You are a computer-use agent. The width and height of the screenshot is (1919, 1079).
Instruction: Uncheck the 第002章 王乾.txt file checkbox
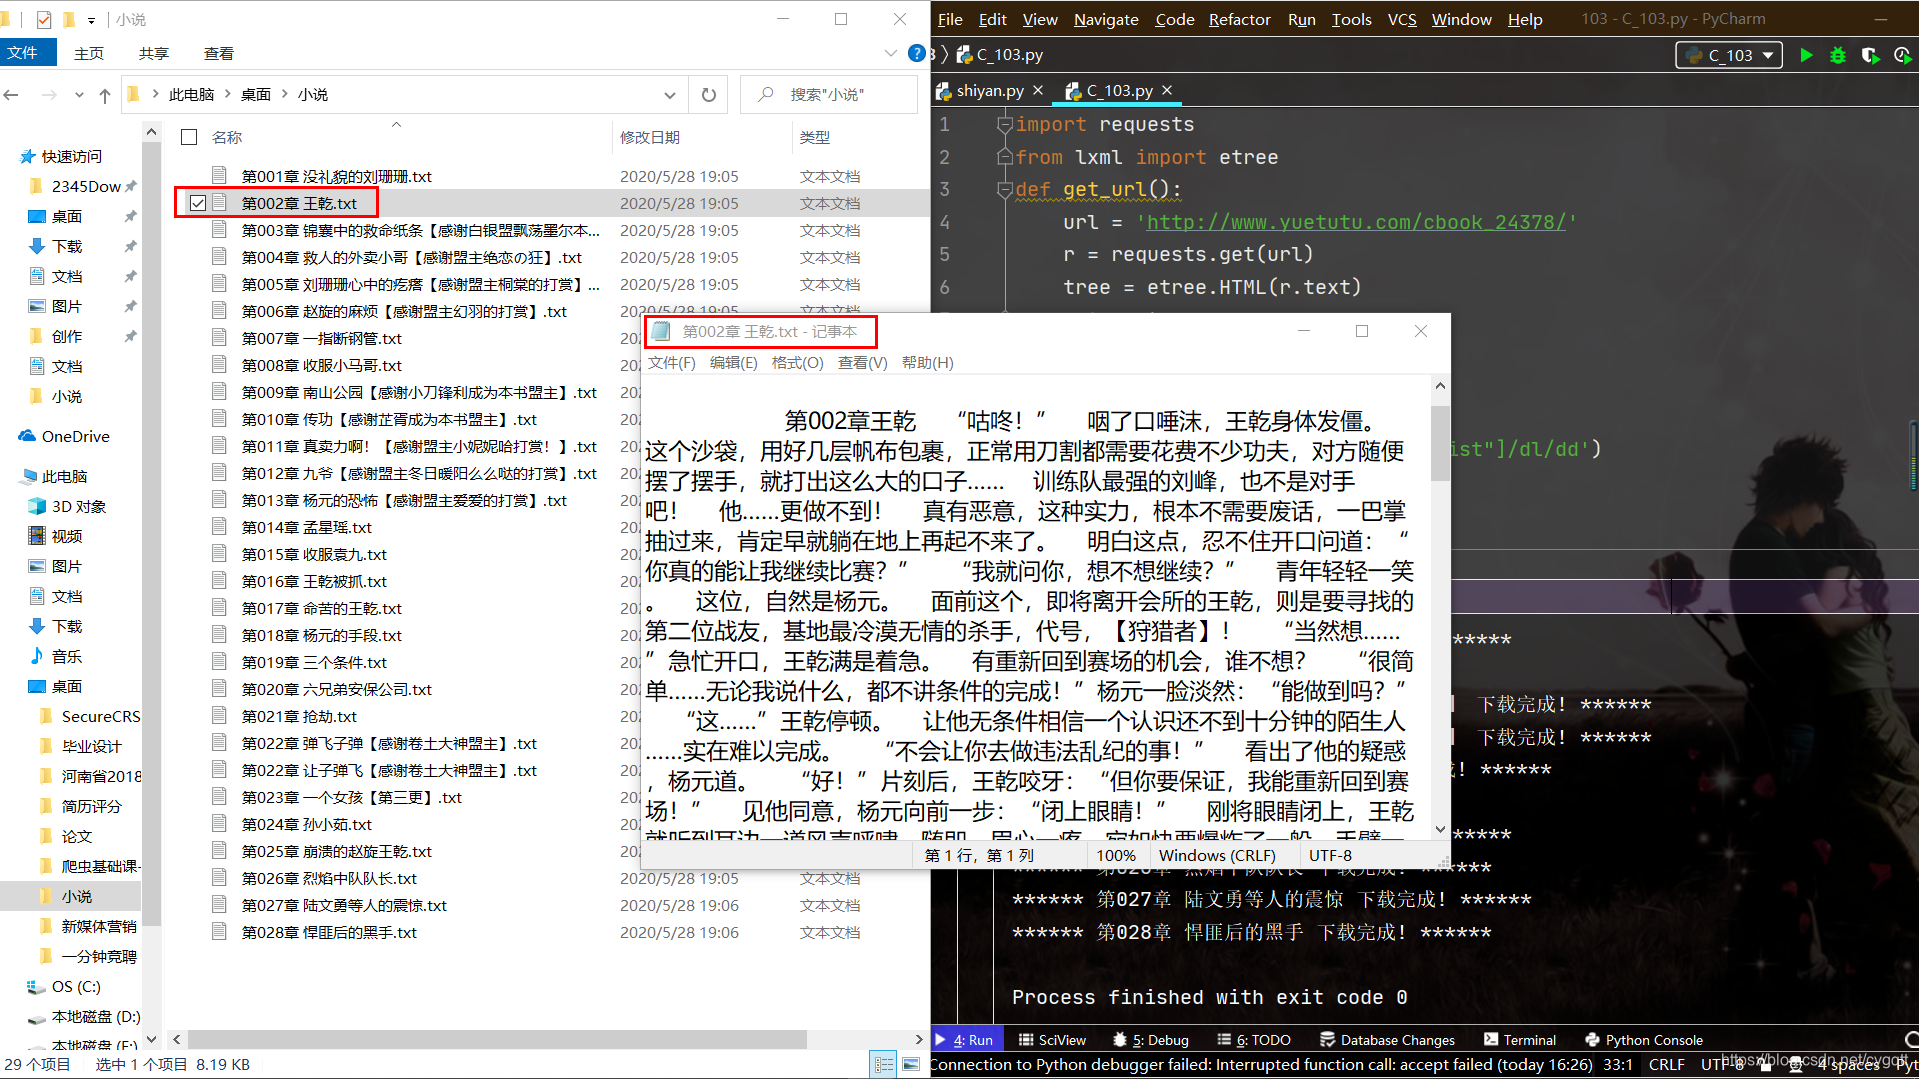pos(198,203)
